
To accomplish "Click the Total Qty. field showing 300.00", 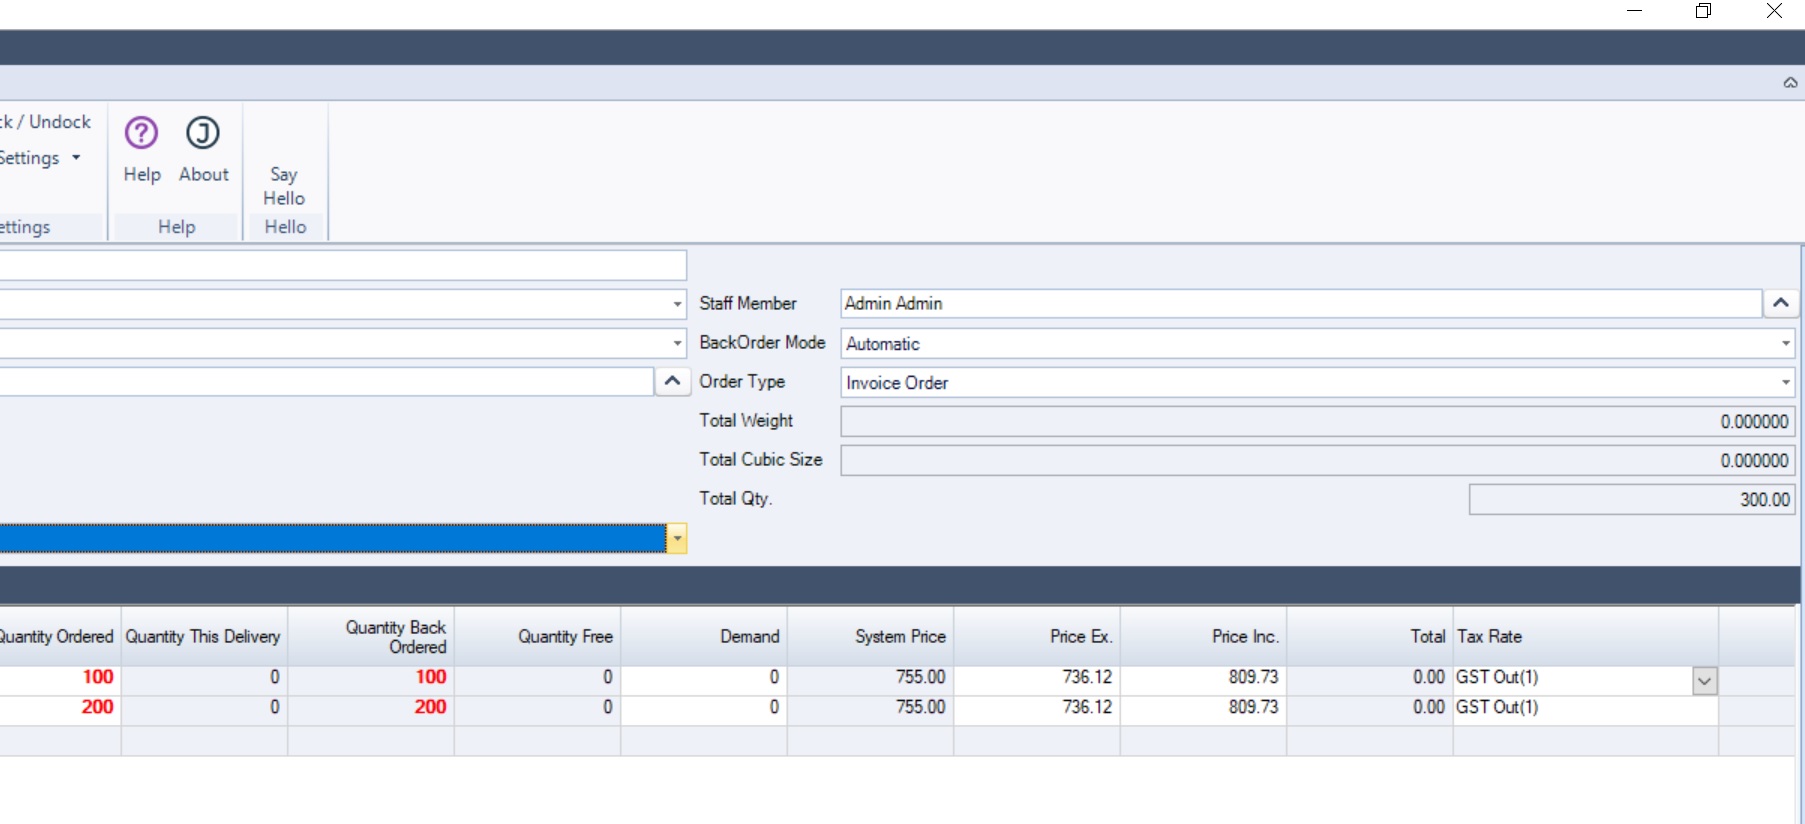I will [x=1631, y=499].
